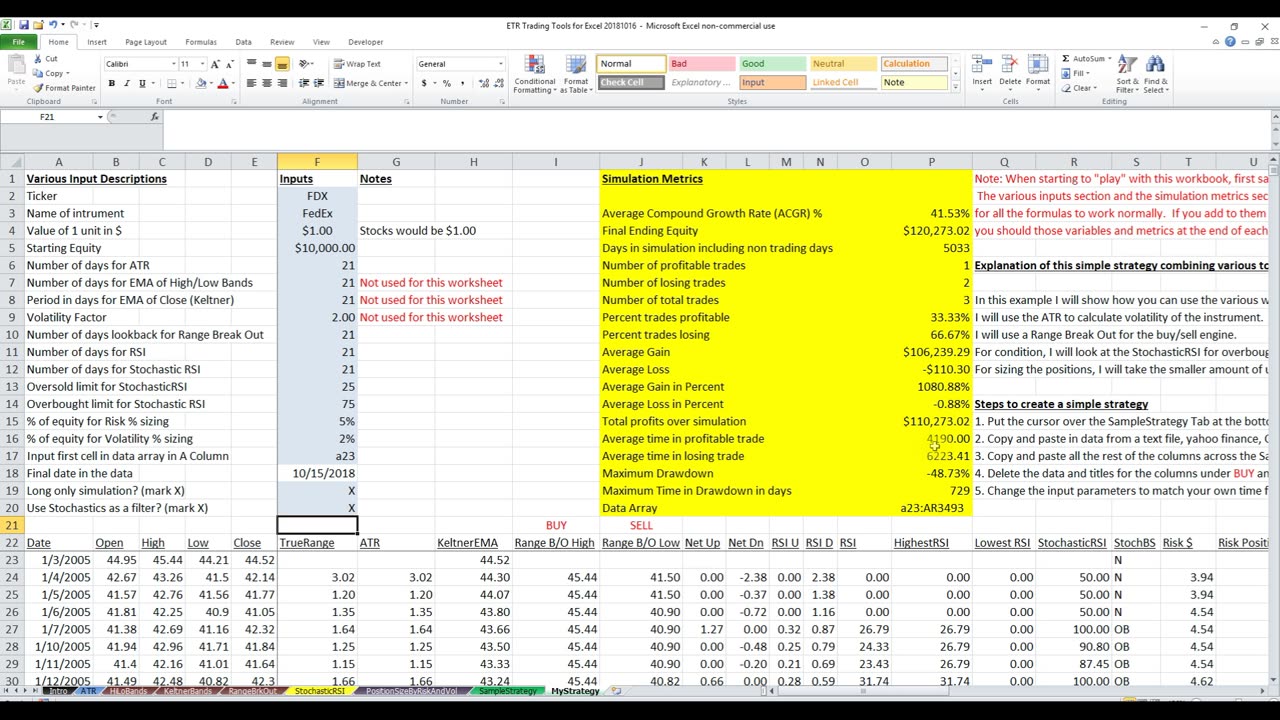Click the Increase Font Size icon
This screenshot has width=1280, height=720.
[217, 64]
